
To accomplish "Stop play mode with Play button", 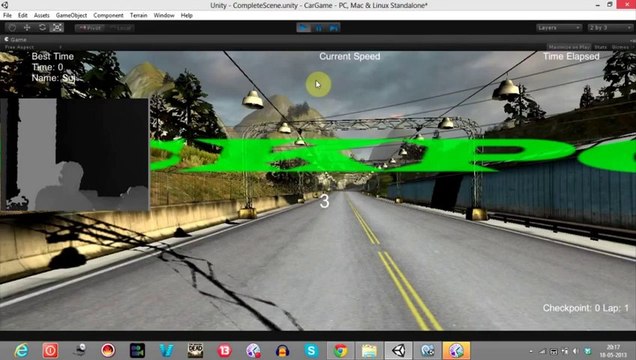I will (303, 28).
